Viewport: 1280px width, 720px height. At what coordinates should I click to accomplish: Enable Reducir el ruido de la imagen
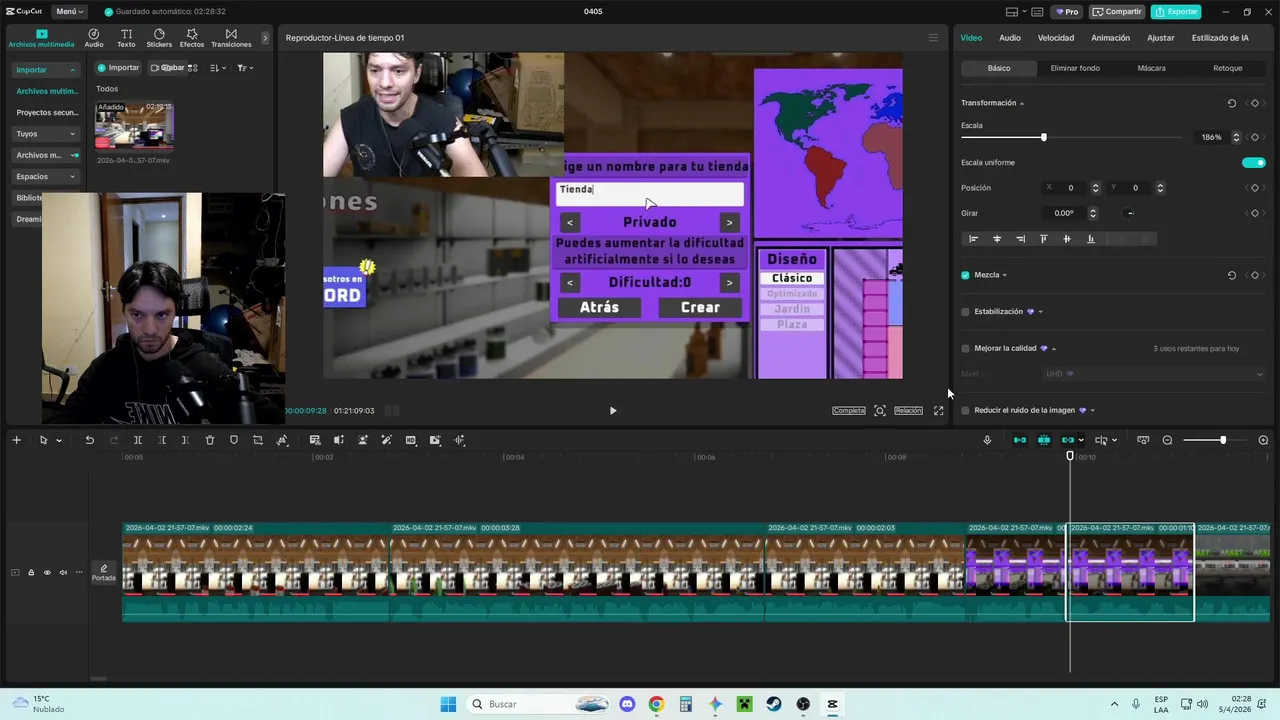pos(965,410)
